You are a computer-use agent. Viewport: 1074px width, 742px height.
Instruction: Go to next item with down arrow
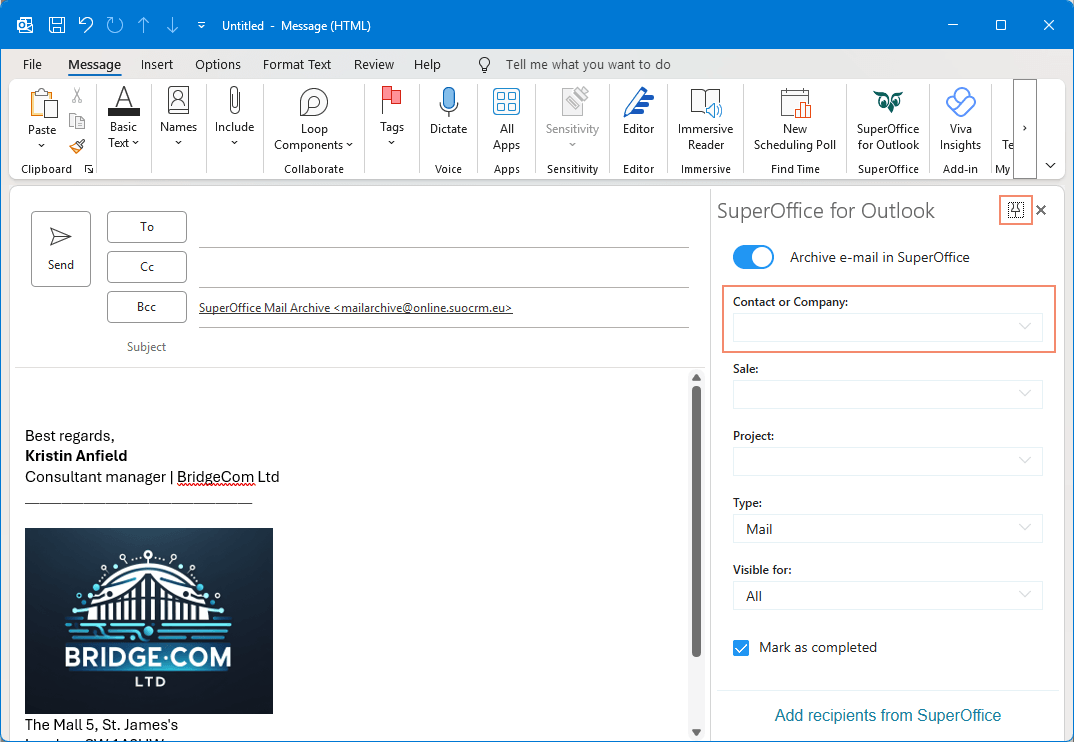coord(172,25)
